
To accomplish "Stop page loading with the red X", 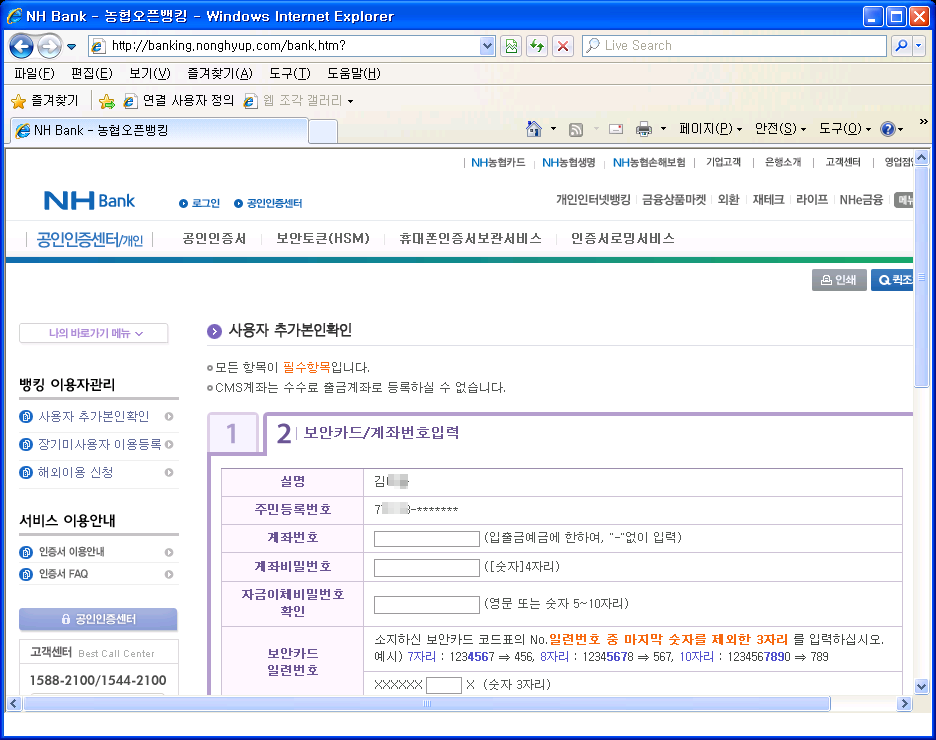I will tap(563, 46).
